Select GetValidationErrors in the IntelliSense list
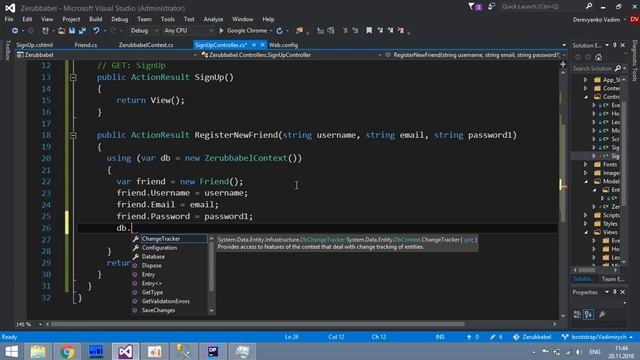The width and height of the screenshot is (640, 360). [166, 301]
